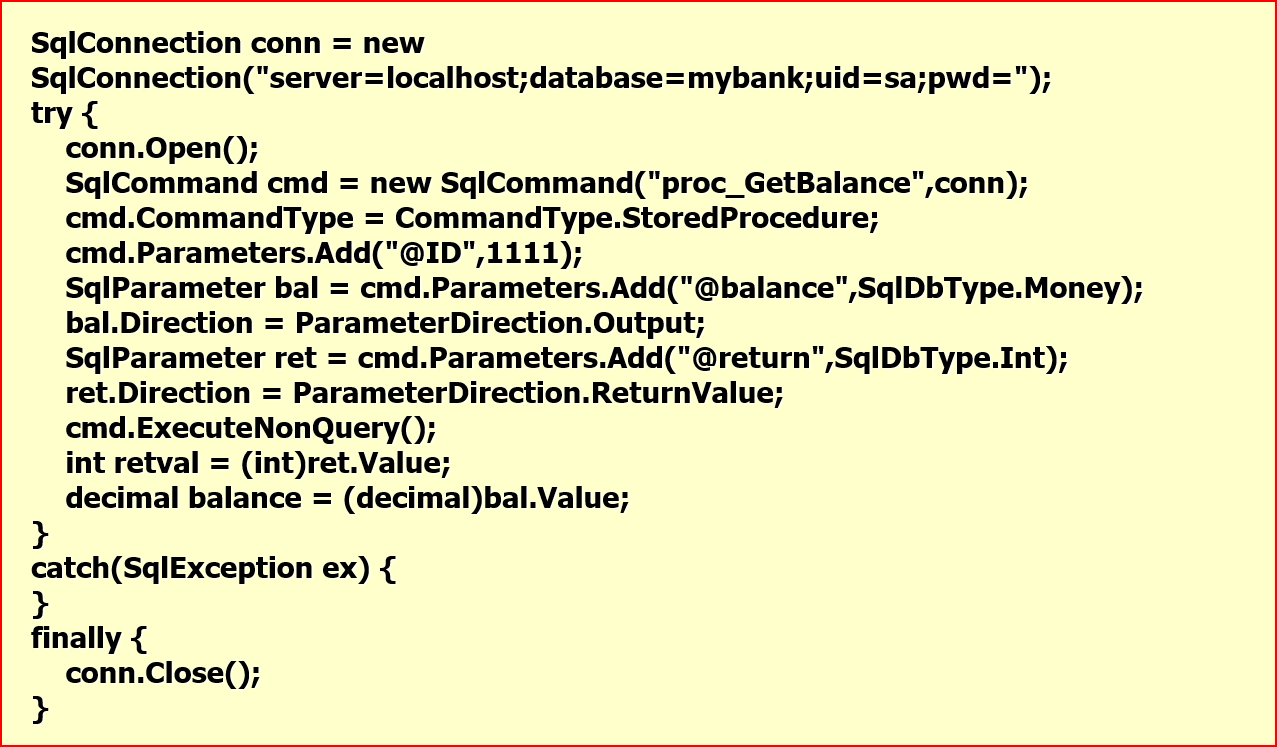Click CommandType.StoredProcedure text
This screenshot has height=747, width=1277.
point(637,219)
